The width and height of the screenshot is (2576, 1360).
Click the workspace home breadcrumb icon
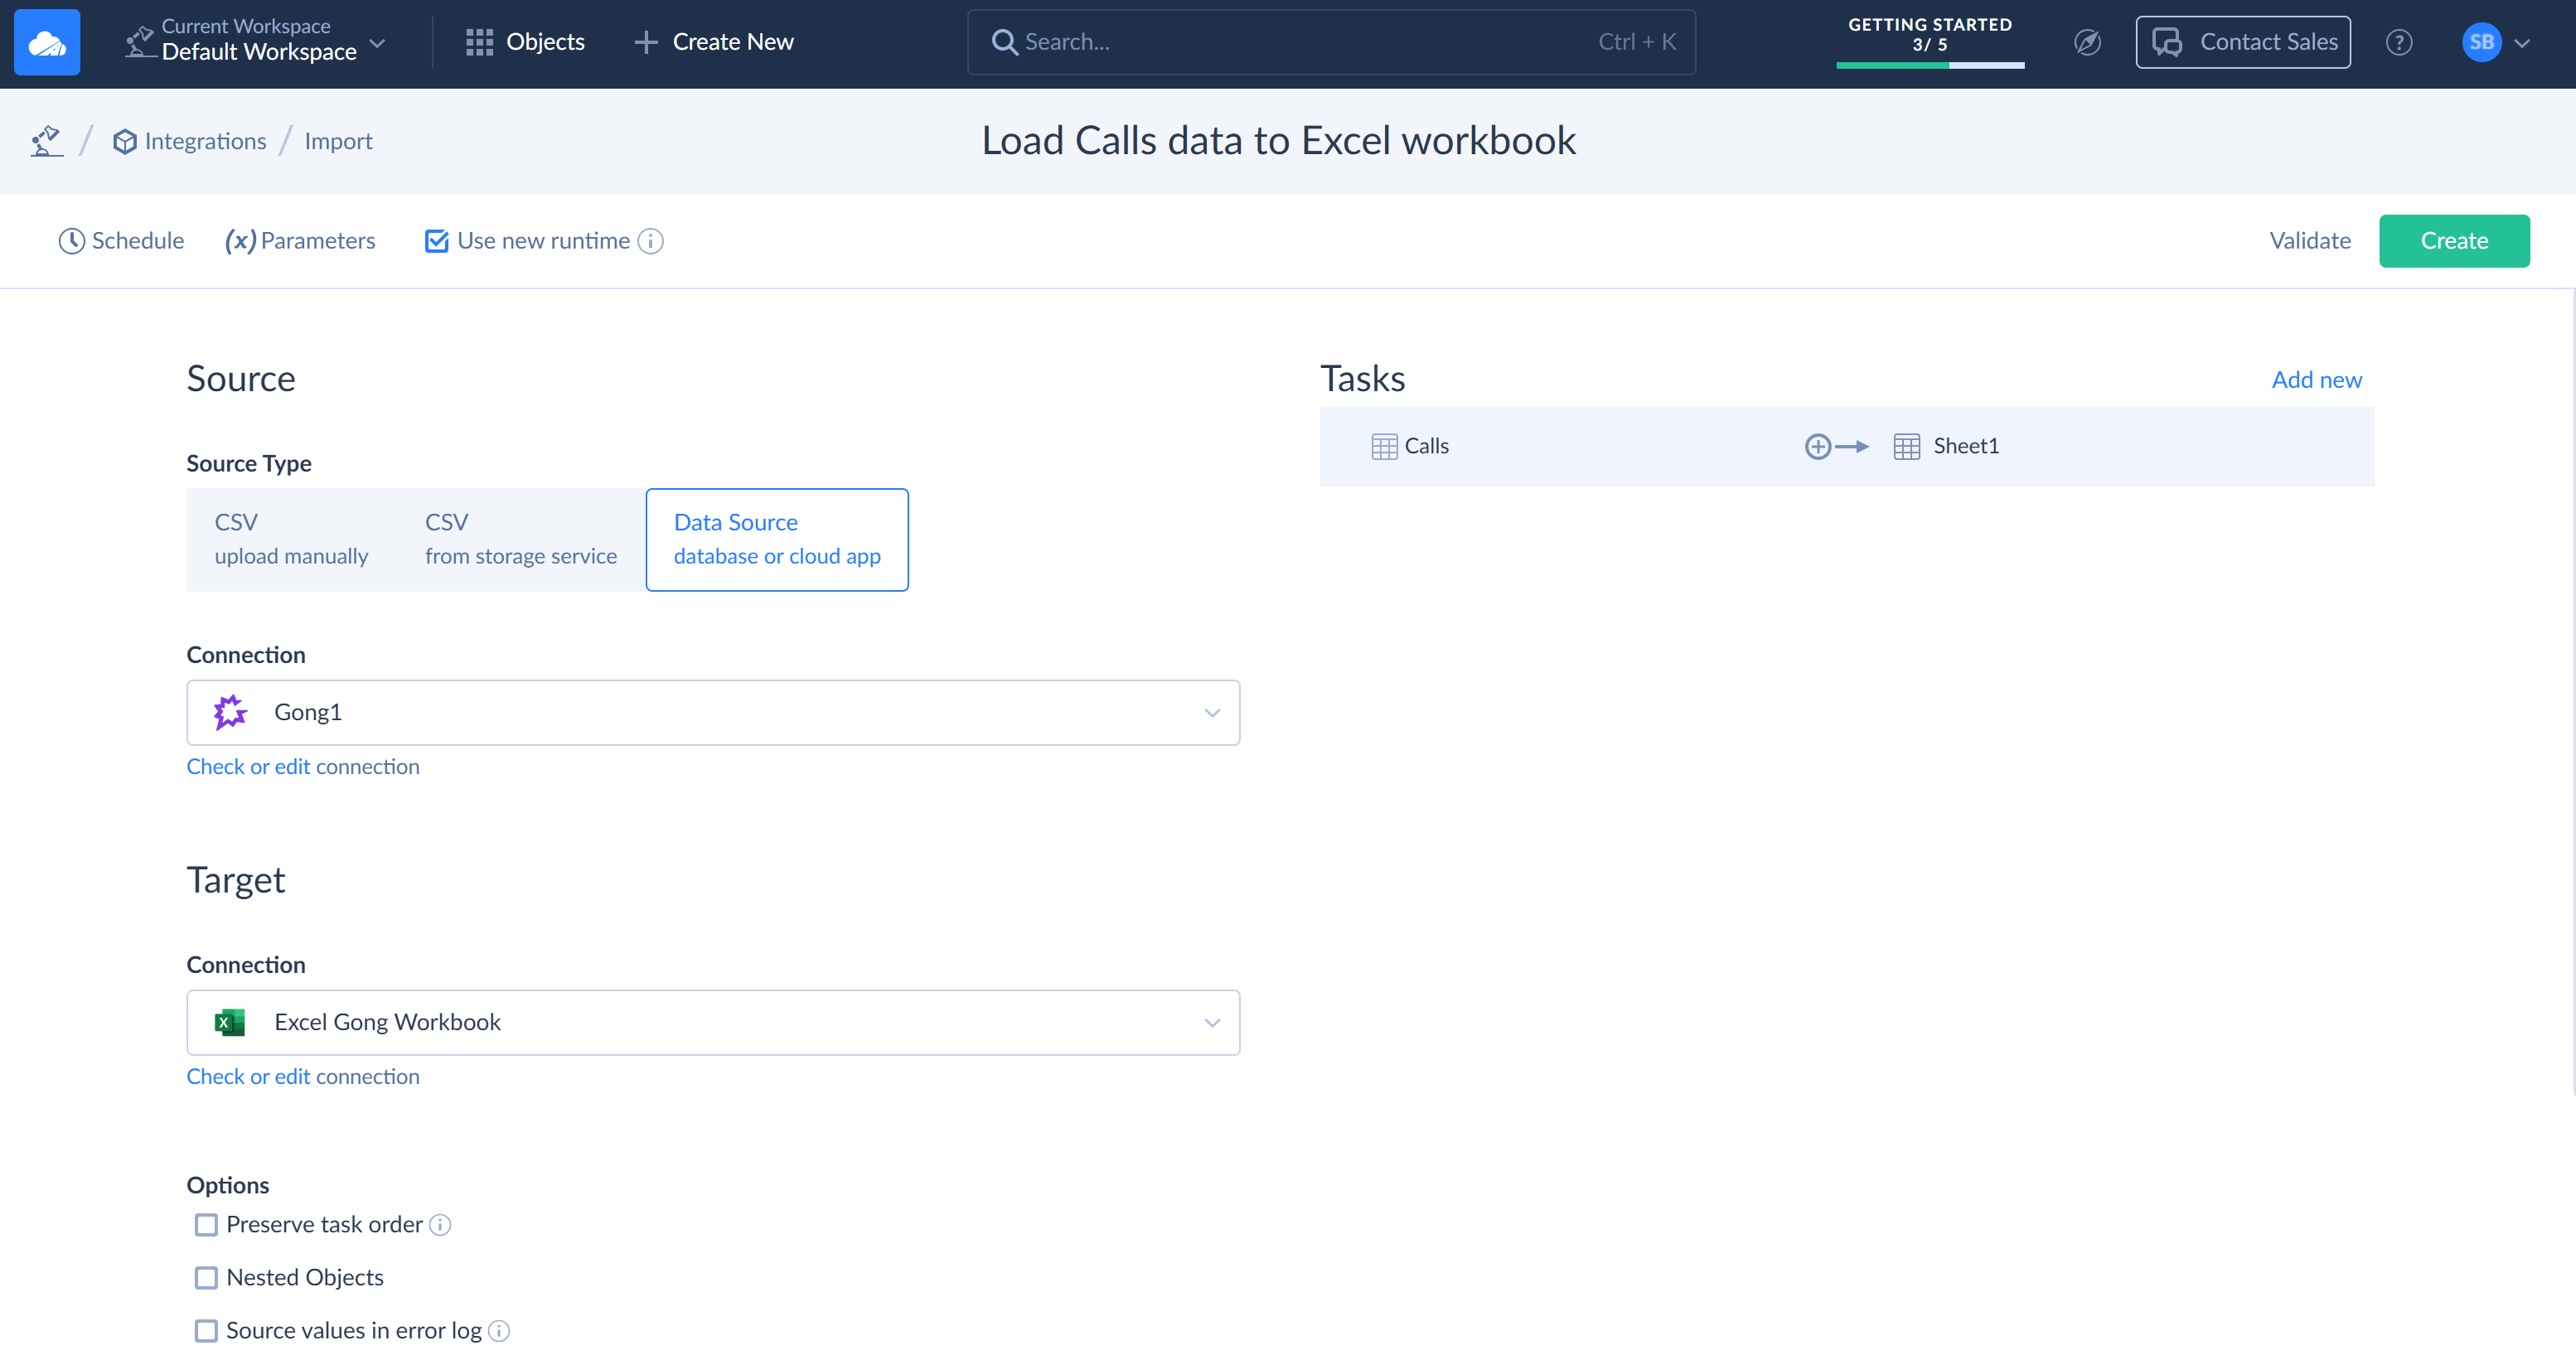coord(46,141)
